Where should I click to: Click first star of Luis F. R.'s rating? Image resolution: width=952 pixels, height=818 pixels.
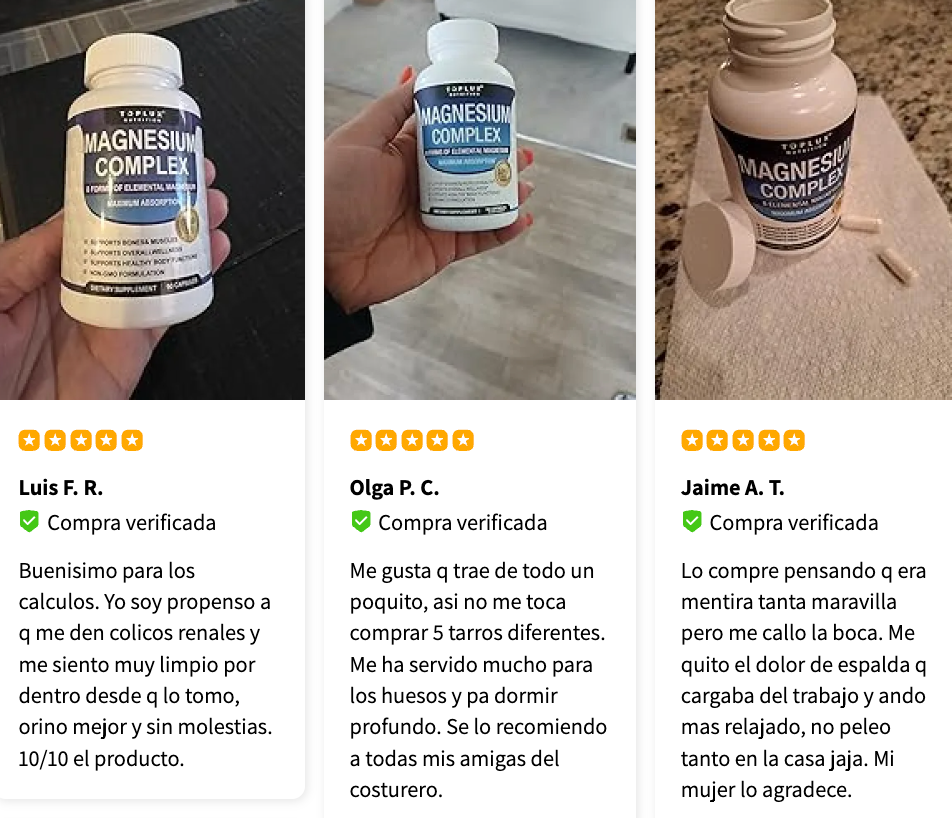29,440
